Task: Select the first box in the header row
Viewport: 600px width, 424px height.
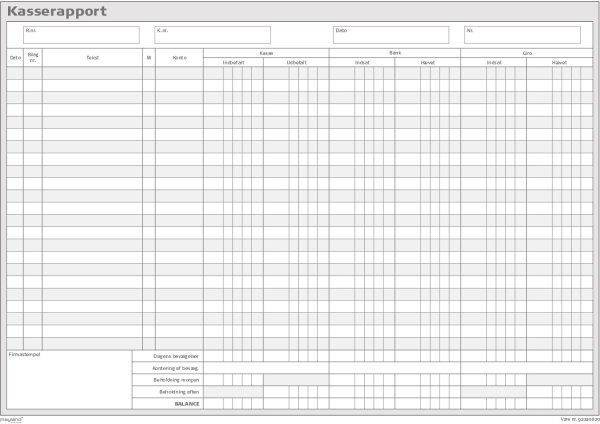Action: click(81, 35)
